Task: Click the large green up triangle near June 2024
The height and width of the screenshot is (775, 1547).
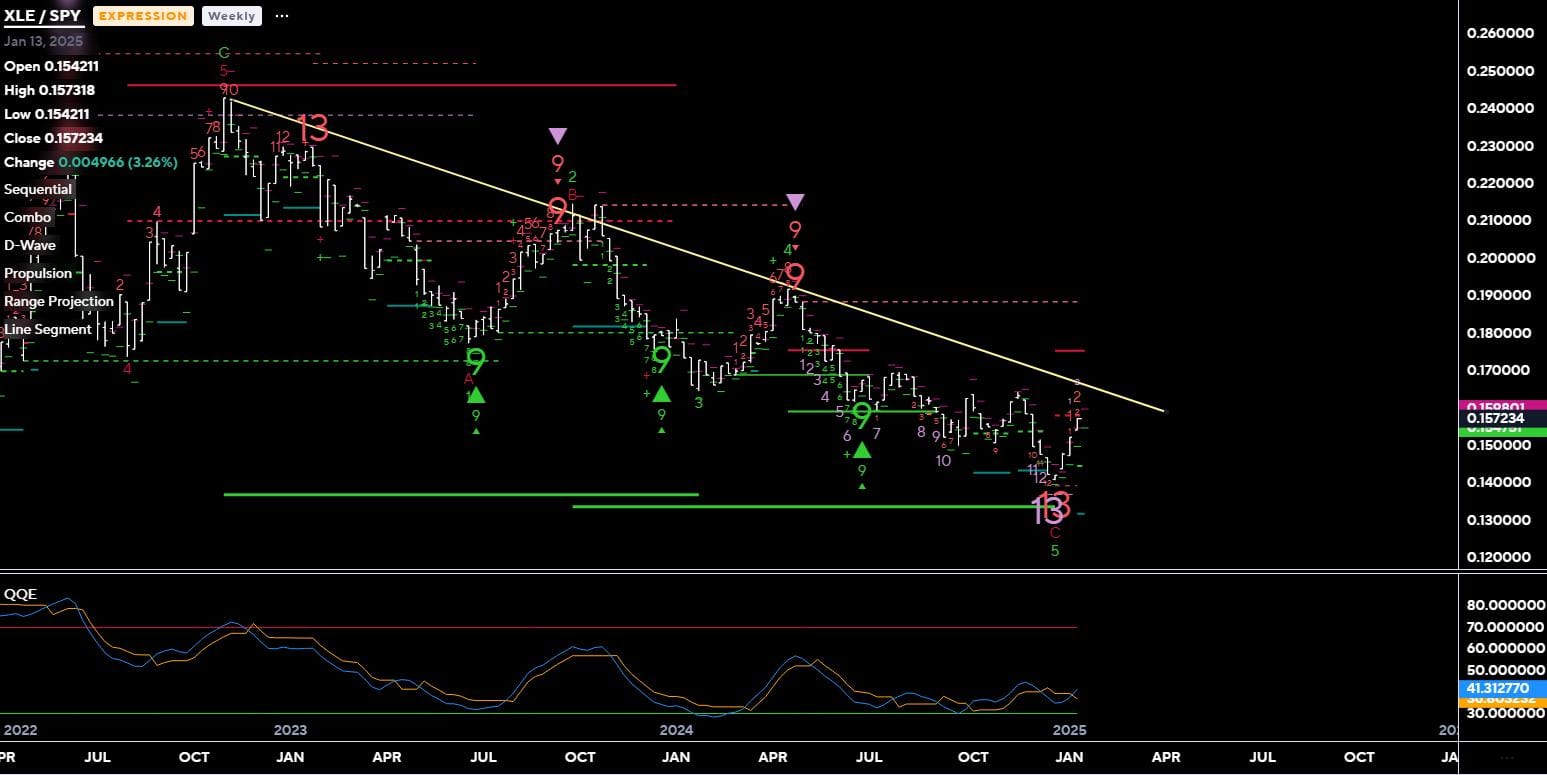Action: coord(861,450)
